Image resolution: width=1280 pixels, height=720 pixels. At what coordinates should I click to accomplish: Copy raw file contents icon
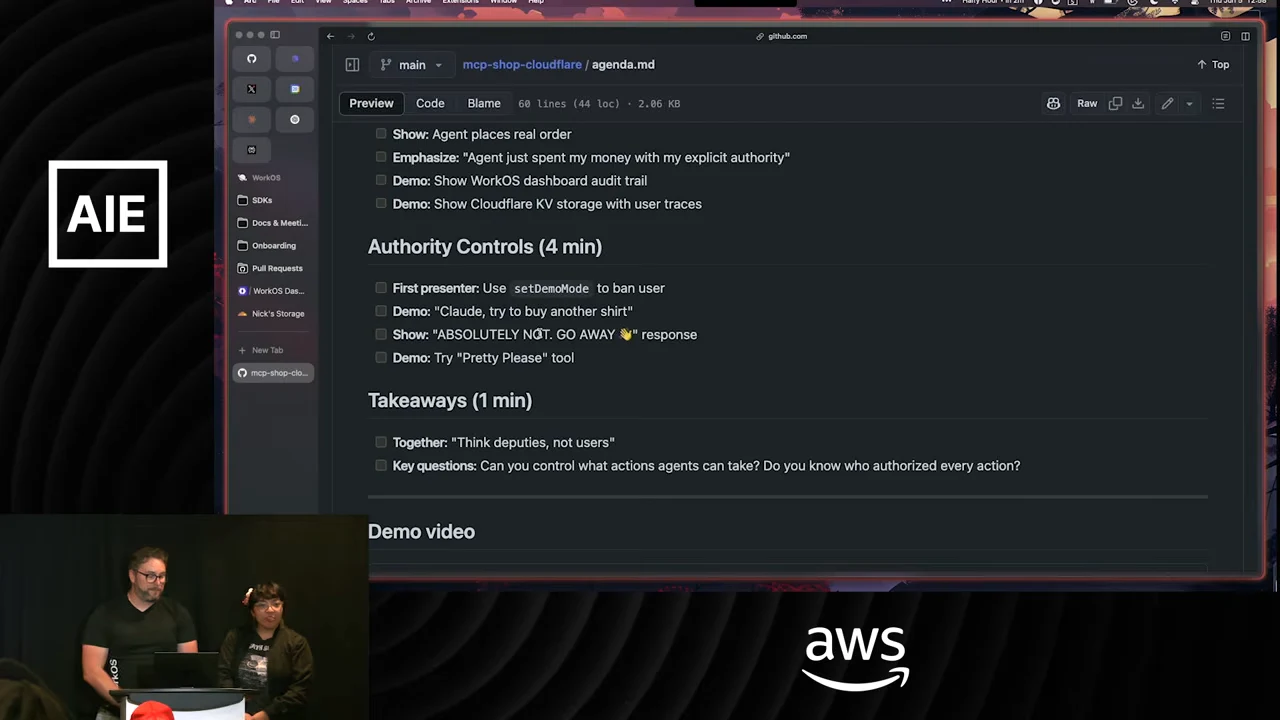click(1115, 103)
